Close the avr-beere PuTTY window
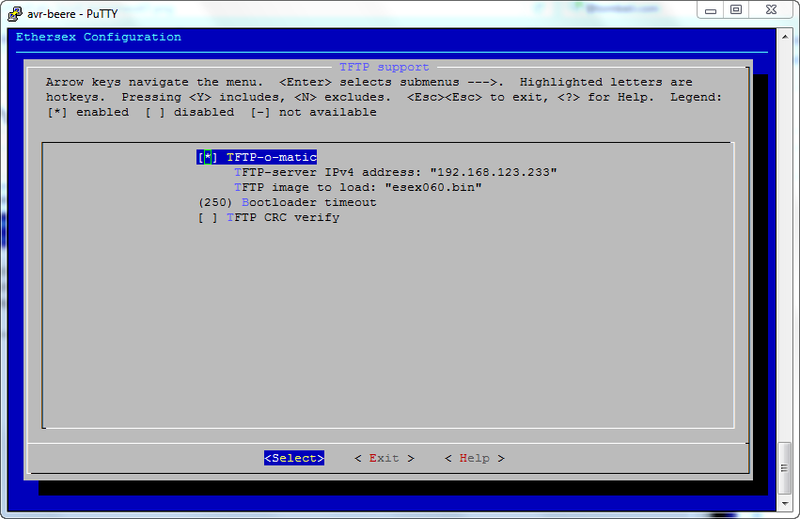800x519 pixels. point(772,9)
